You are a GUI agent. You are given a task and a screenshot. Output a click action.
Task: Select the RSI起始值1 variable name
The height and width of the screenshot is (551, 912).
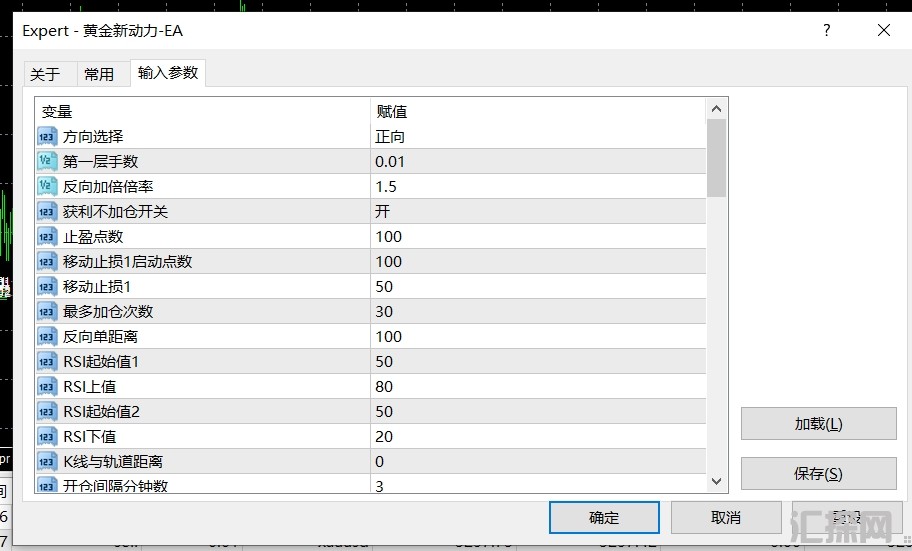pos(101,362)
